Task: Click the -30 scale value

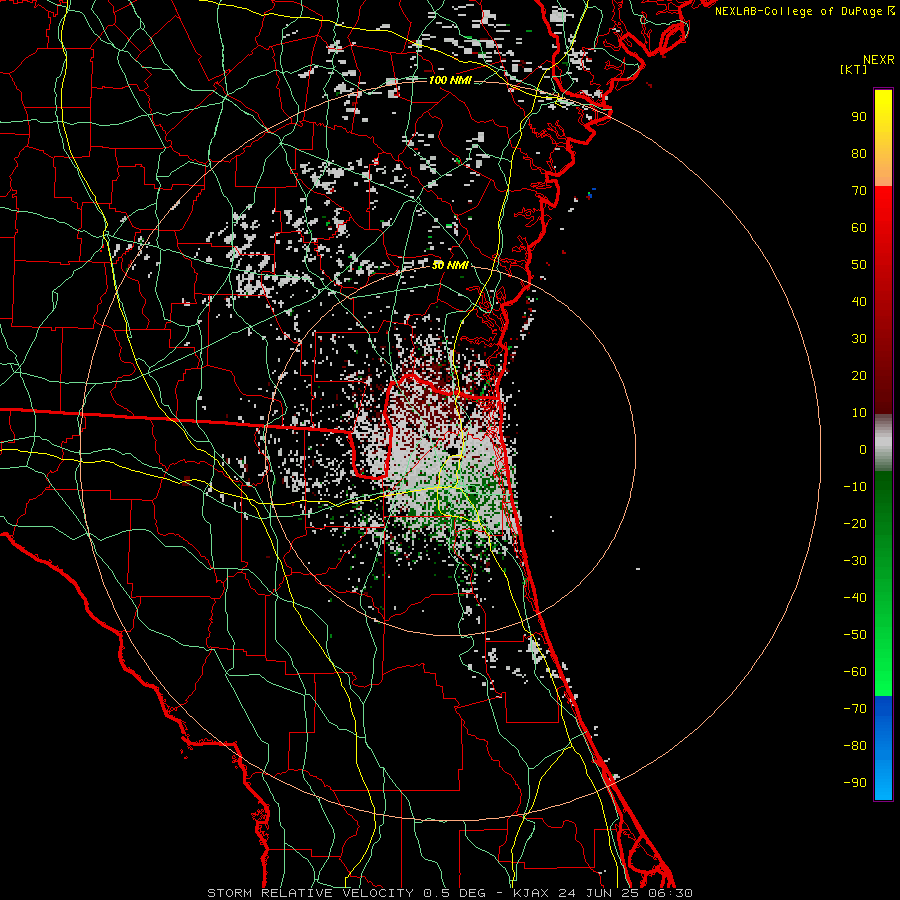Action: pyautogui.click(x=855, y=561)
